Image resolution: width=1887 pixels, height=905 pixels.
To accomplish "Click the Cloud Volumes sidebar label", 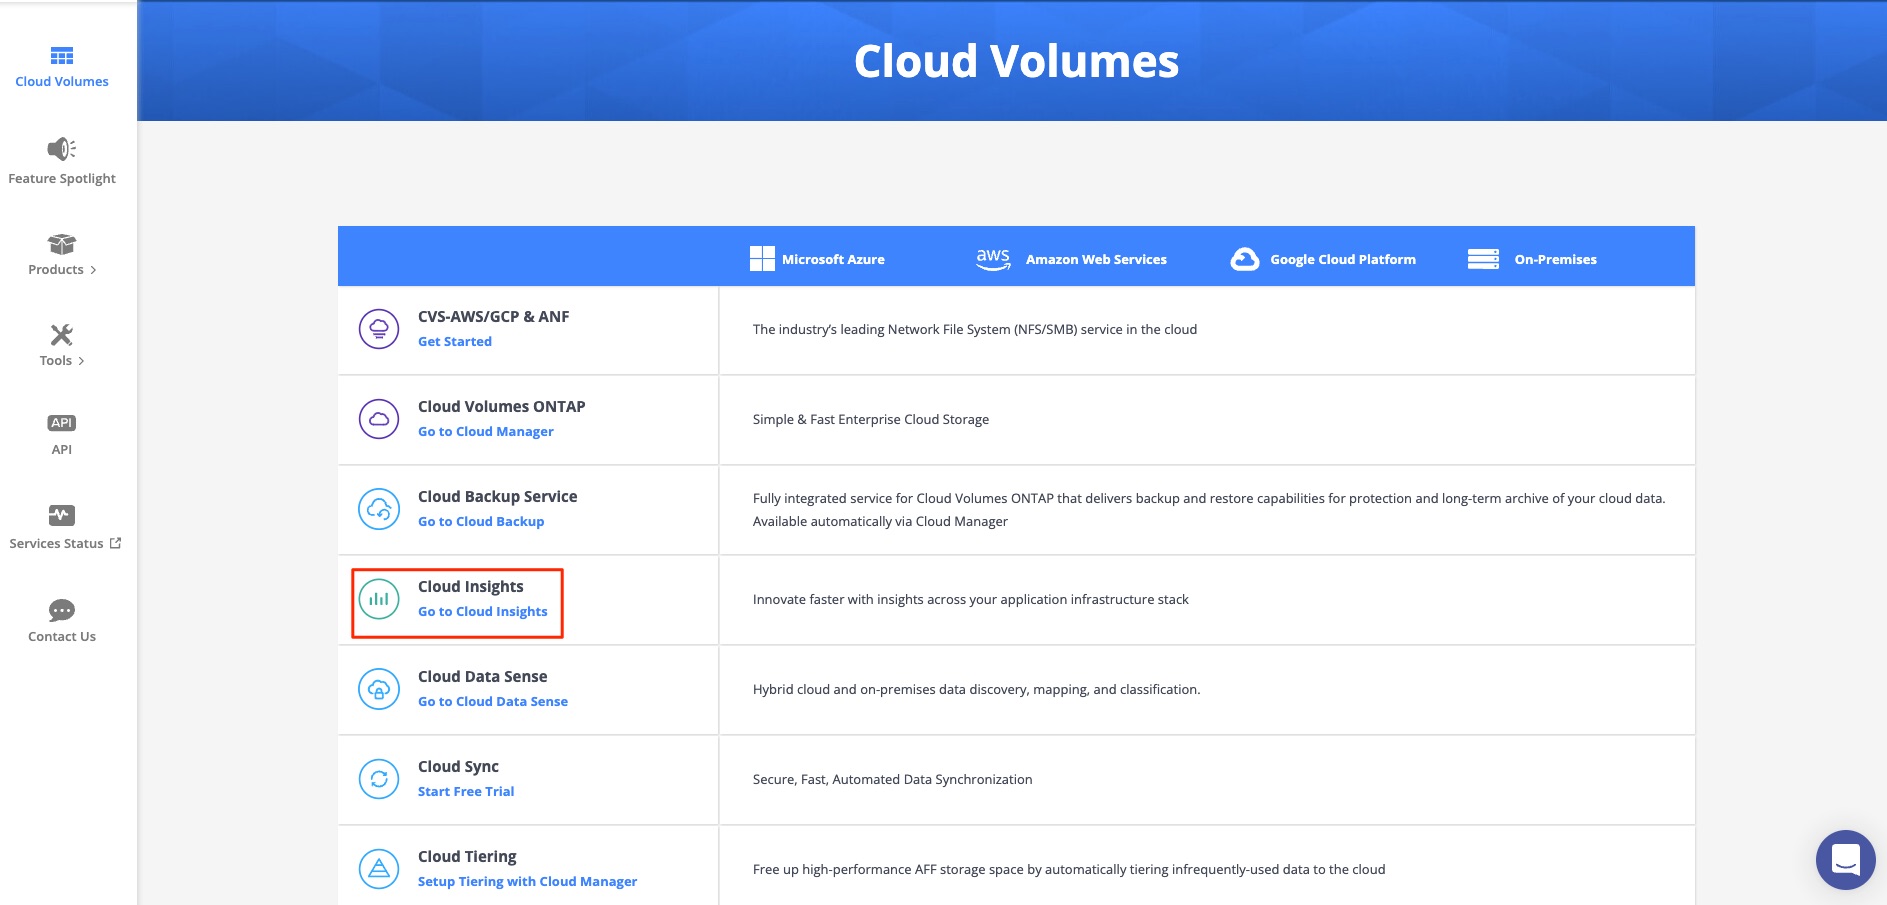I will pos(62,82).
